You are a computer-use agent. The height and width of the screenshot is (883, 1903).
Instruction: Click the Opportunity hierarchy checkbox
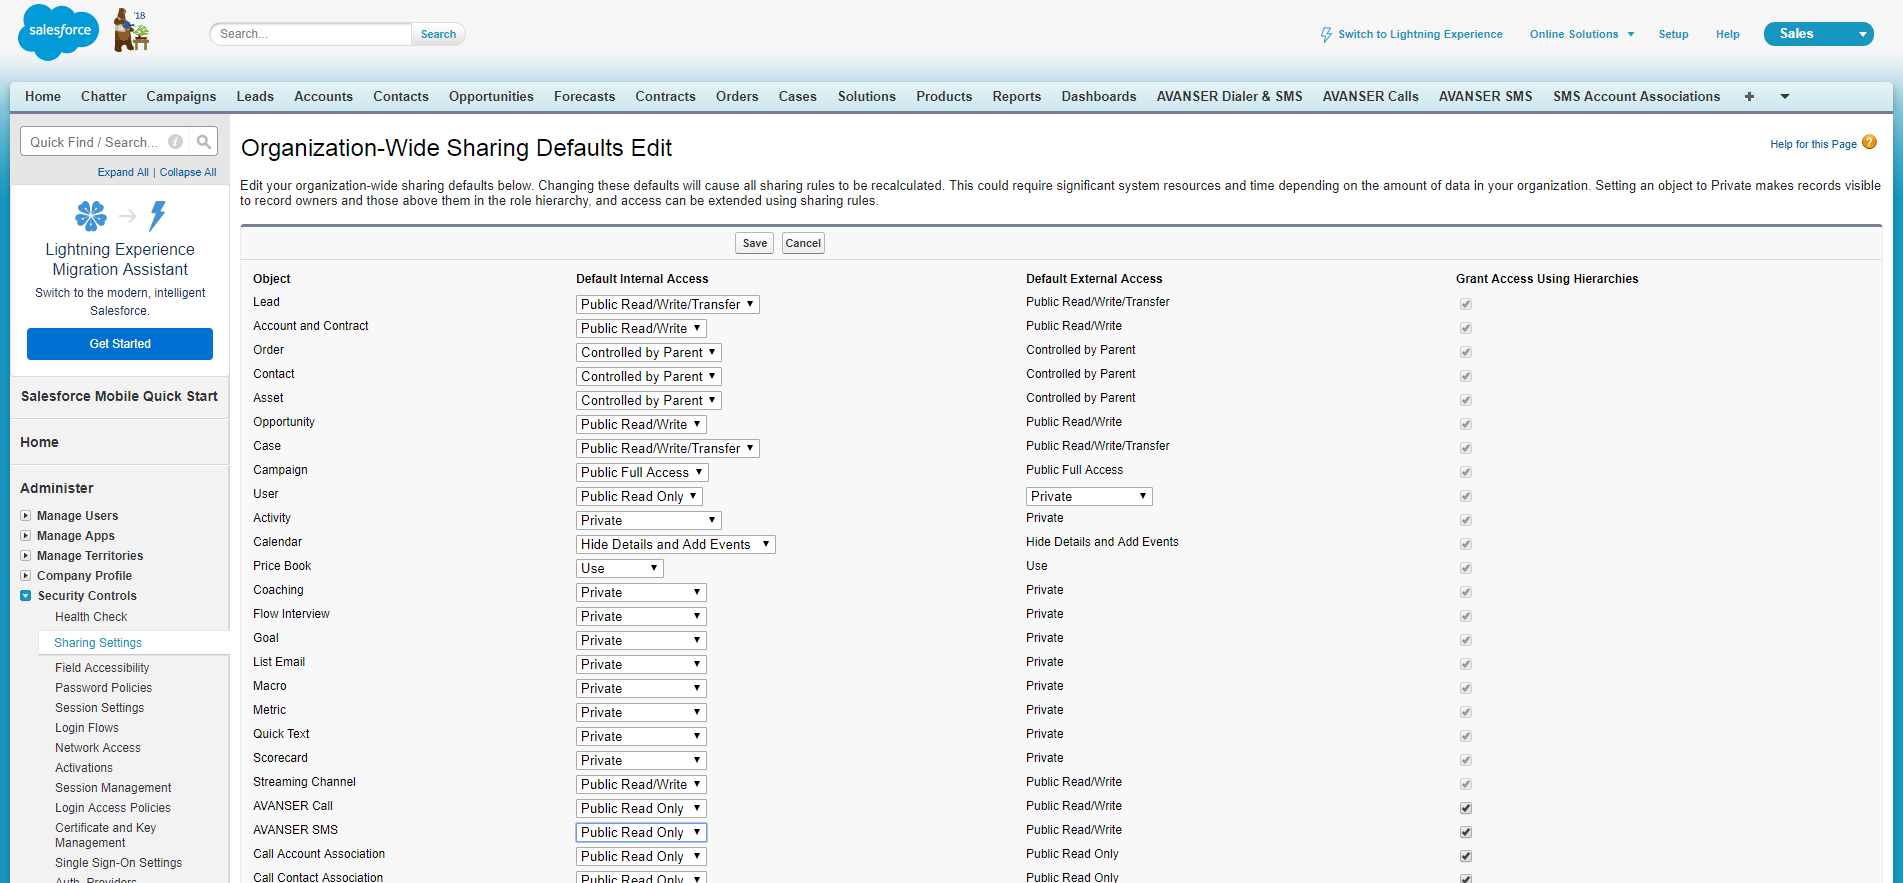click(x=1466, y=424)
